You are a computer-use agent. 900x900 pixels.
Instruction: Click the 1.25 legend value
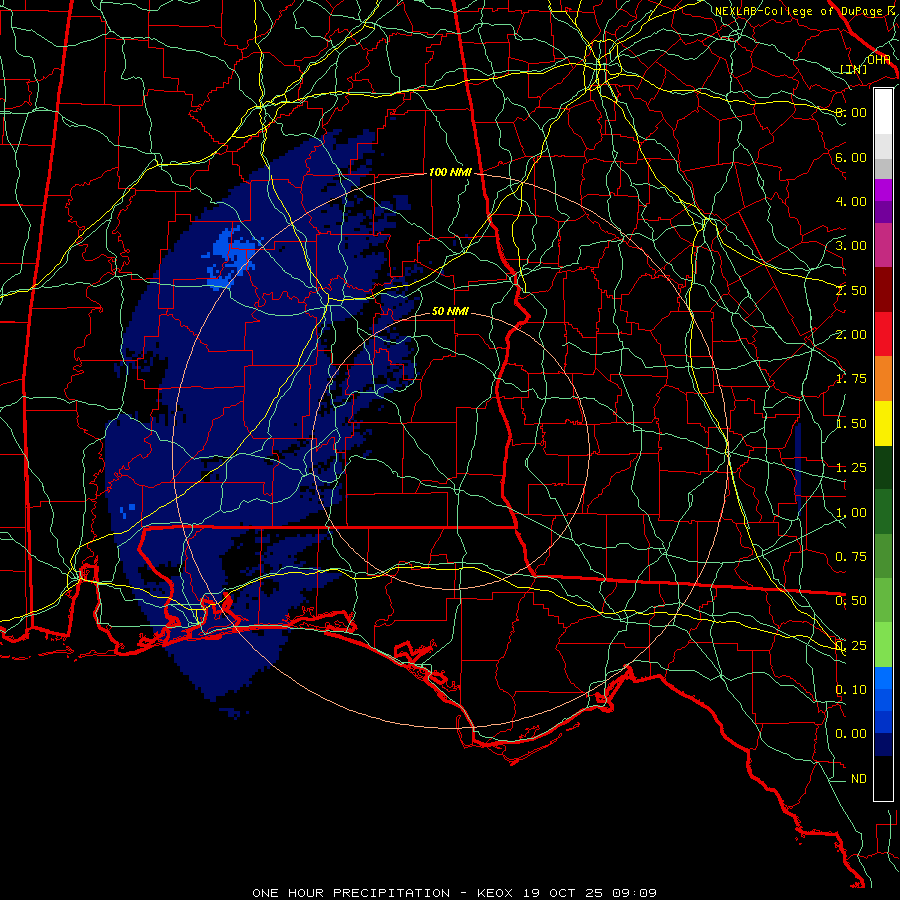851,468
